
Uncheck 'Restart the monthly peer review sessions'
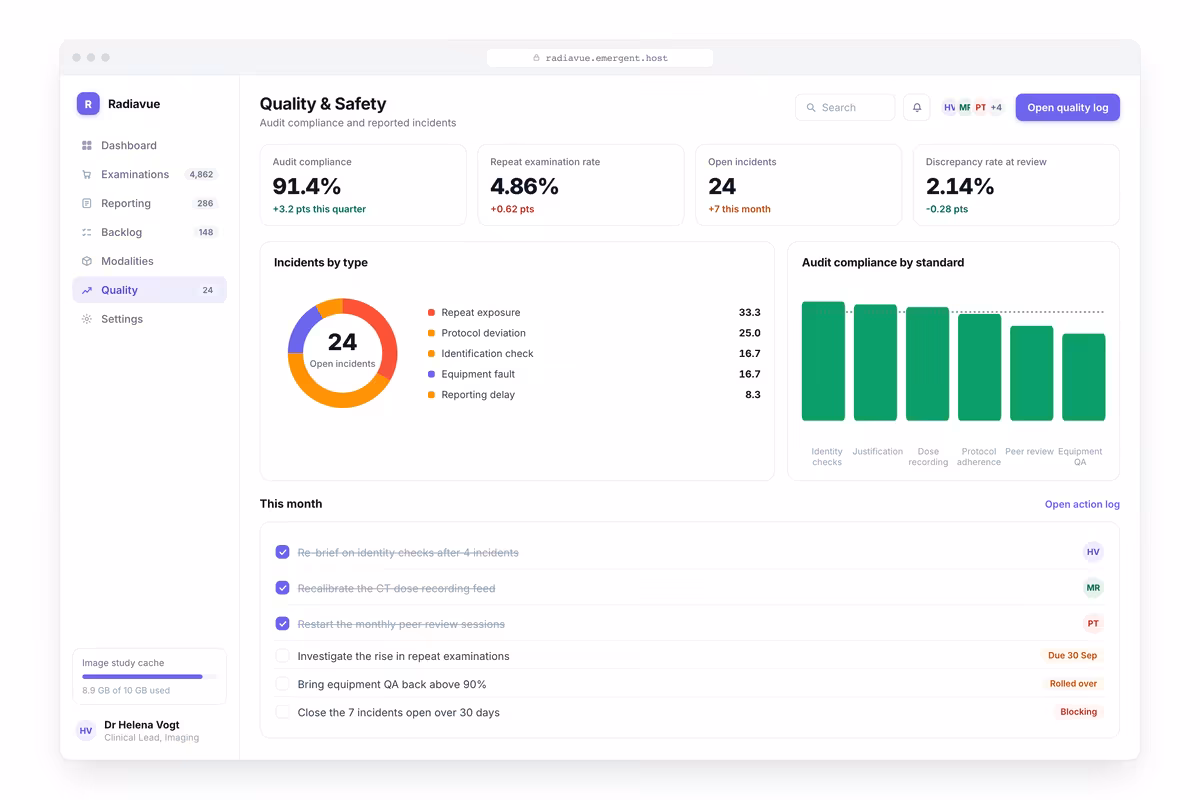(x=282, y=624)
